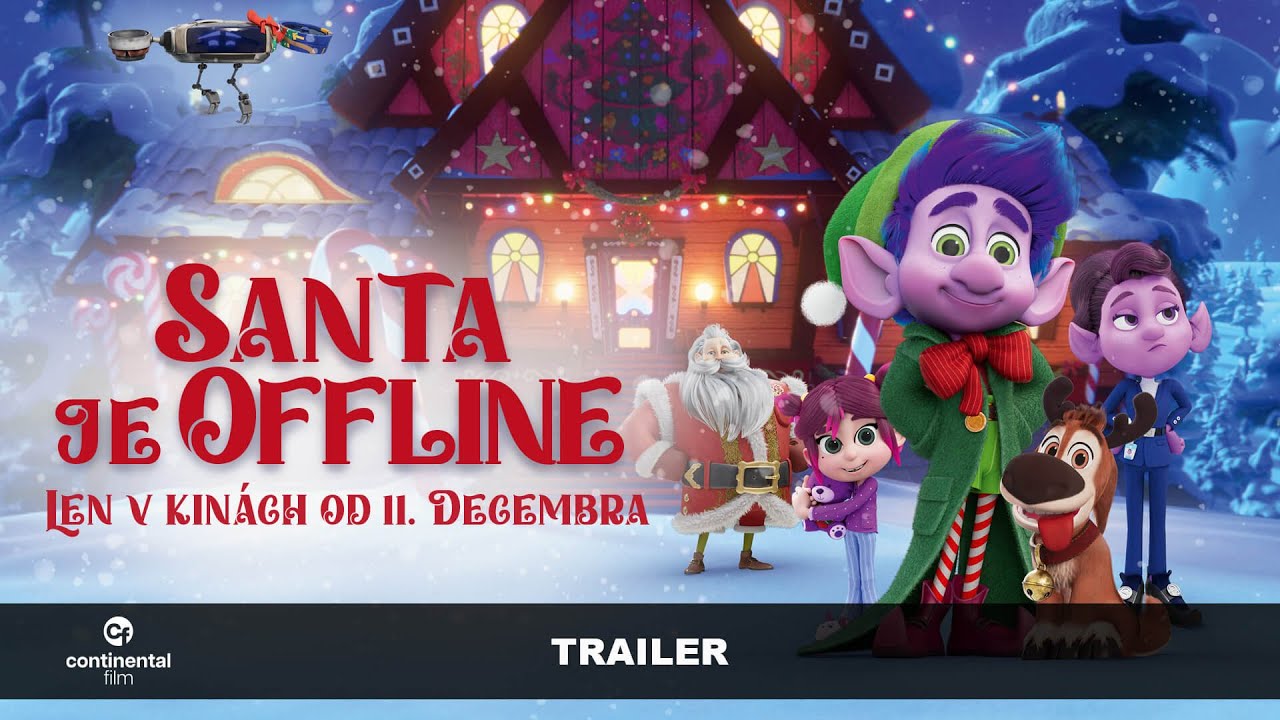This screenshot has width=1280, height=720.
Task: Click the glowing front door of the house
Action: pyautogui.click(x=634, y=296)
